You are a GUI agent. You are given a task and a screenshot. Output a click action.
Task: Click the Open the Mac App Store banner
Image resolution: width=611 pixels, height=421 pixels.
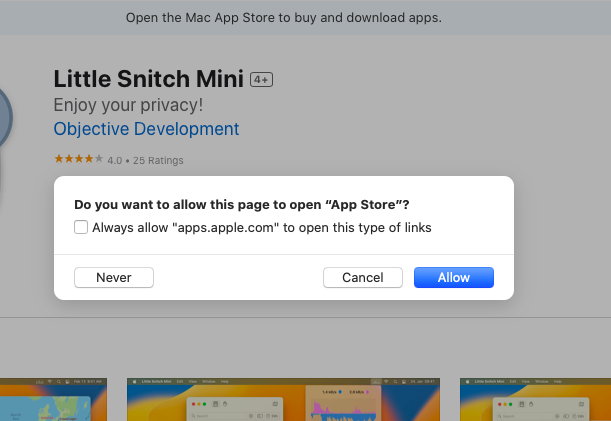[x=305, y=18]
